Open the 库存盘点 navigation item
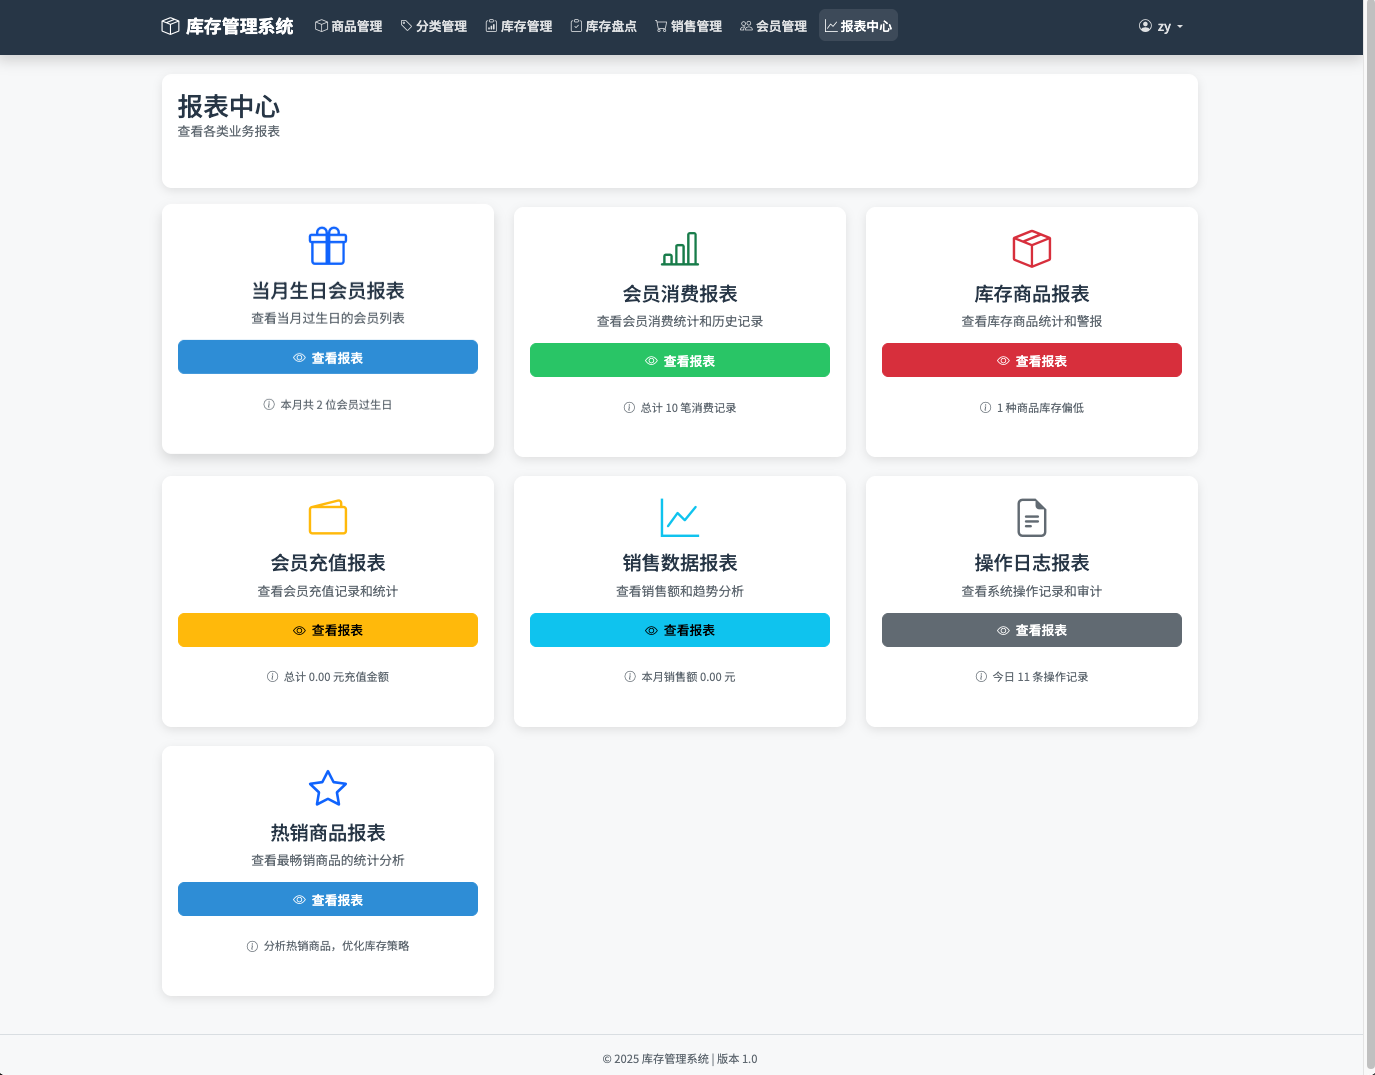 (x=604, y=26)
